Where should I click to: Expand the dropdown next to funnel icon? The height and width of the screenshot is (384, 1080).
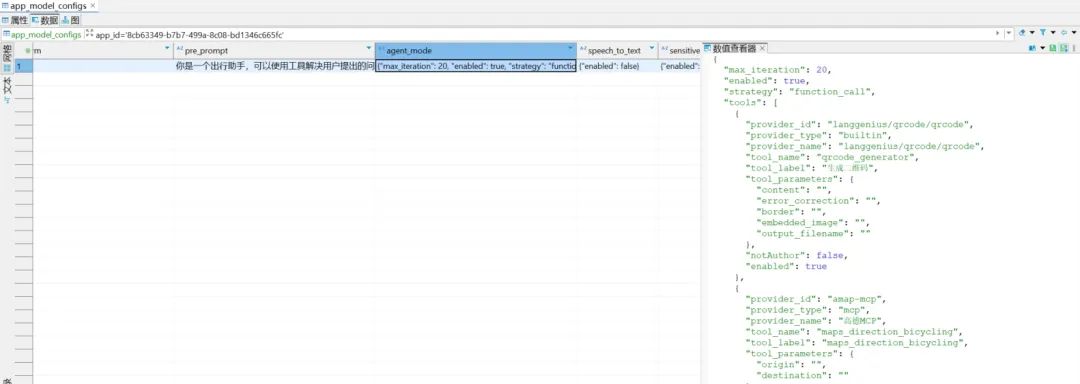click(x=1053, y=32)
